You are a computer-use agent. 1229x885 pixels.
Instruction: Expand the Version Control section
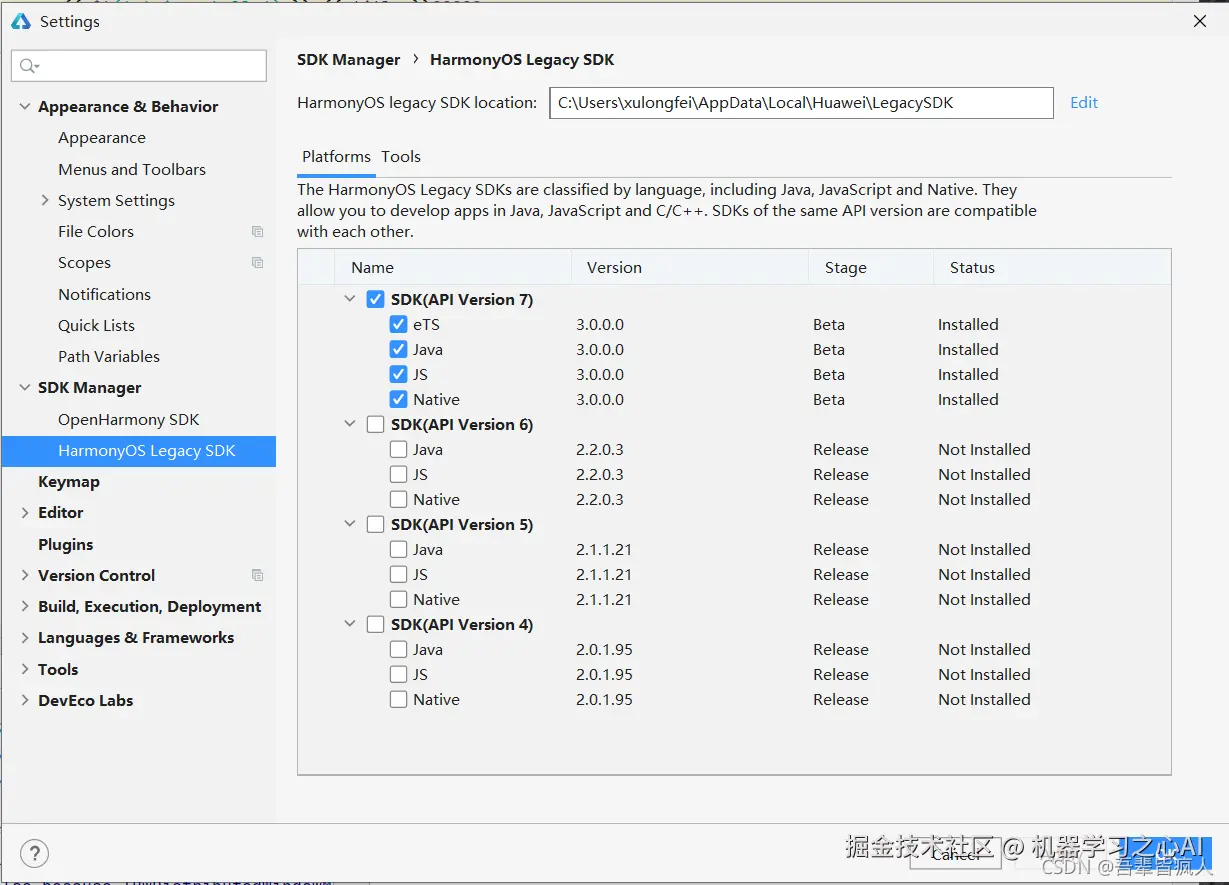tap(25, 575)
